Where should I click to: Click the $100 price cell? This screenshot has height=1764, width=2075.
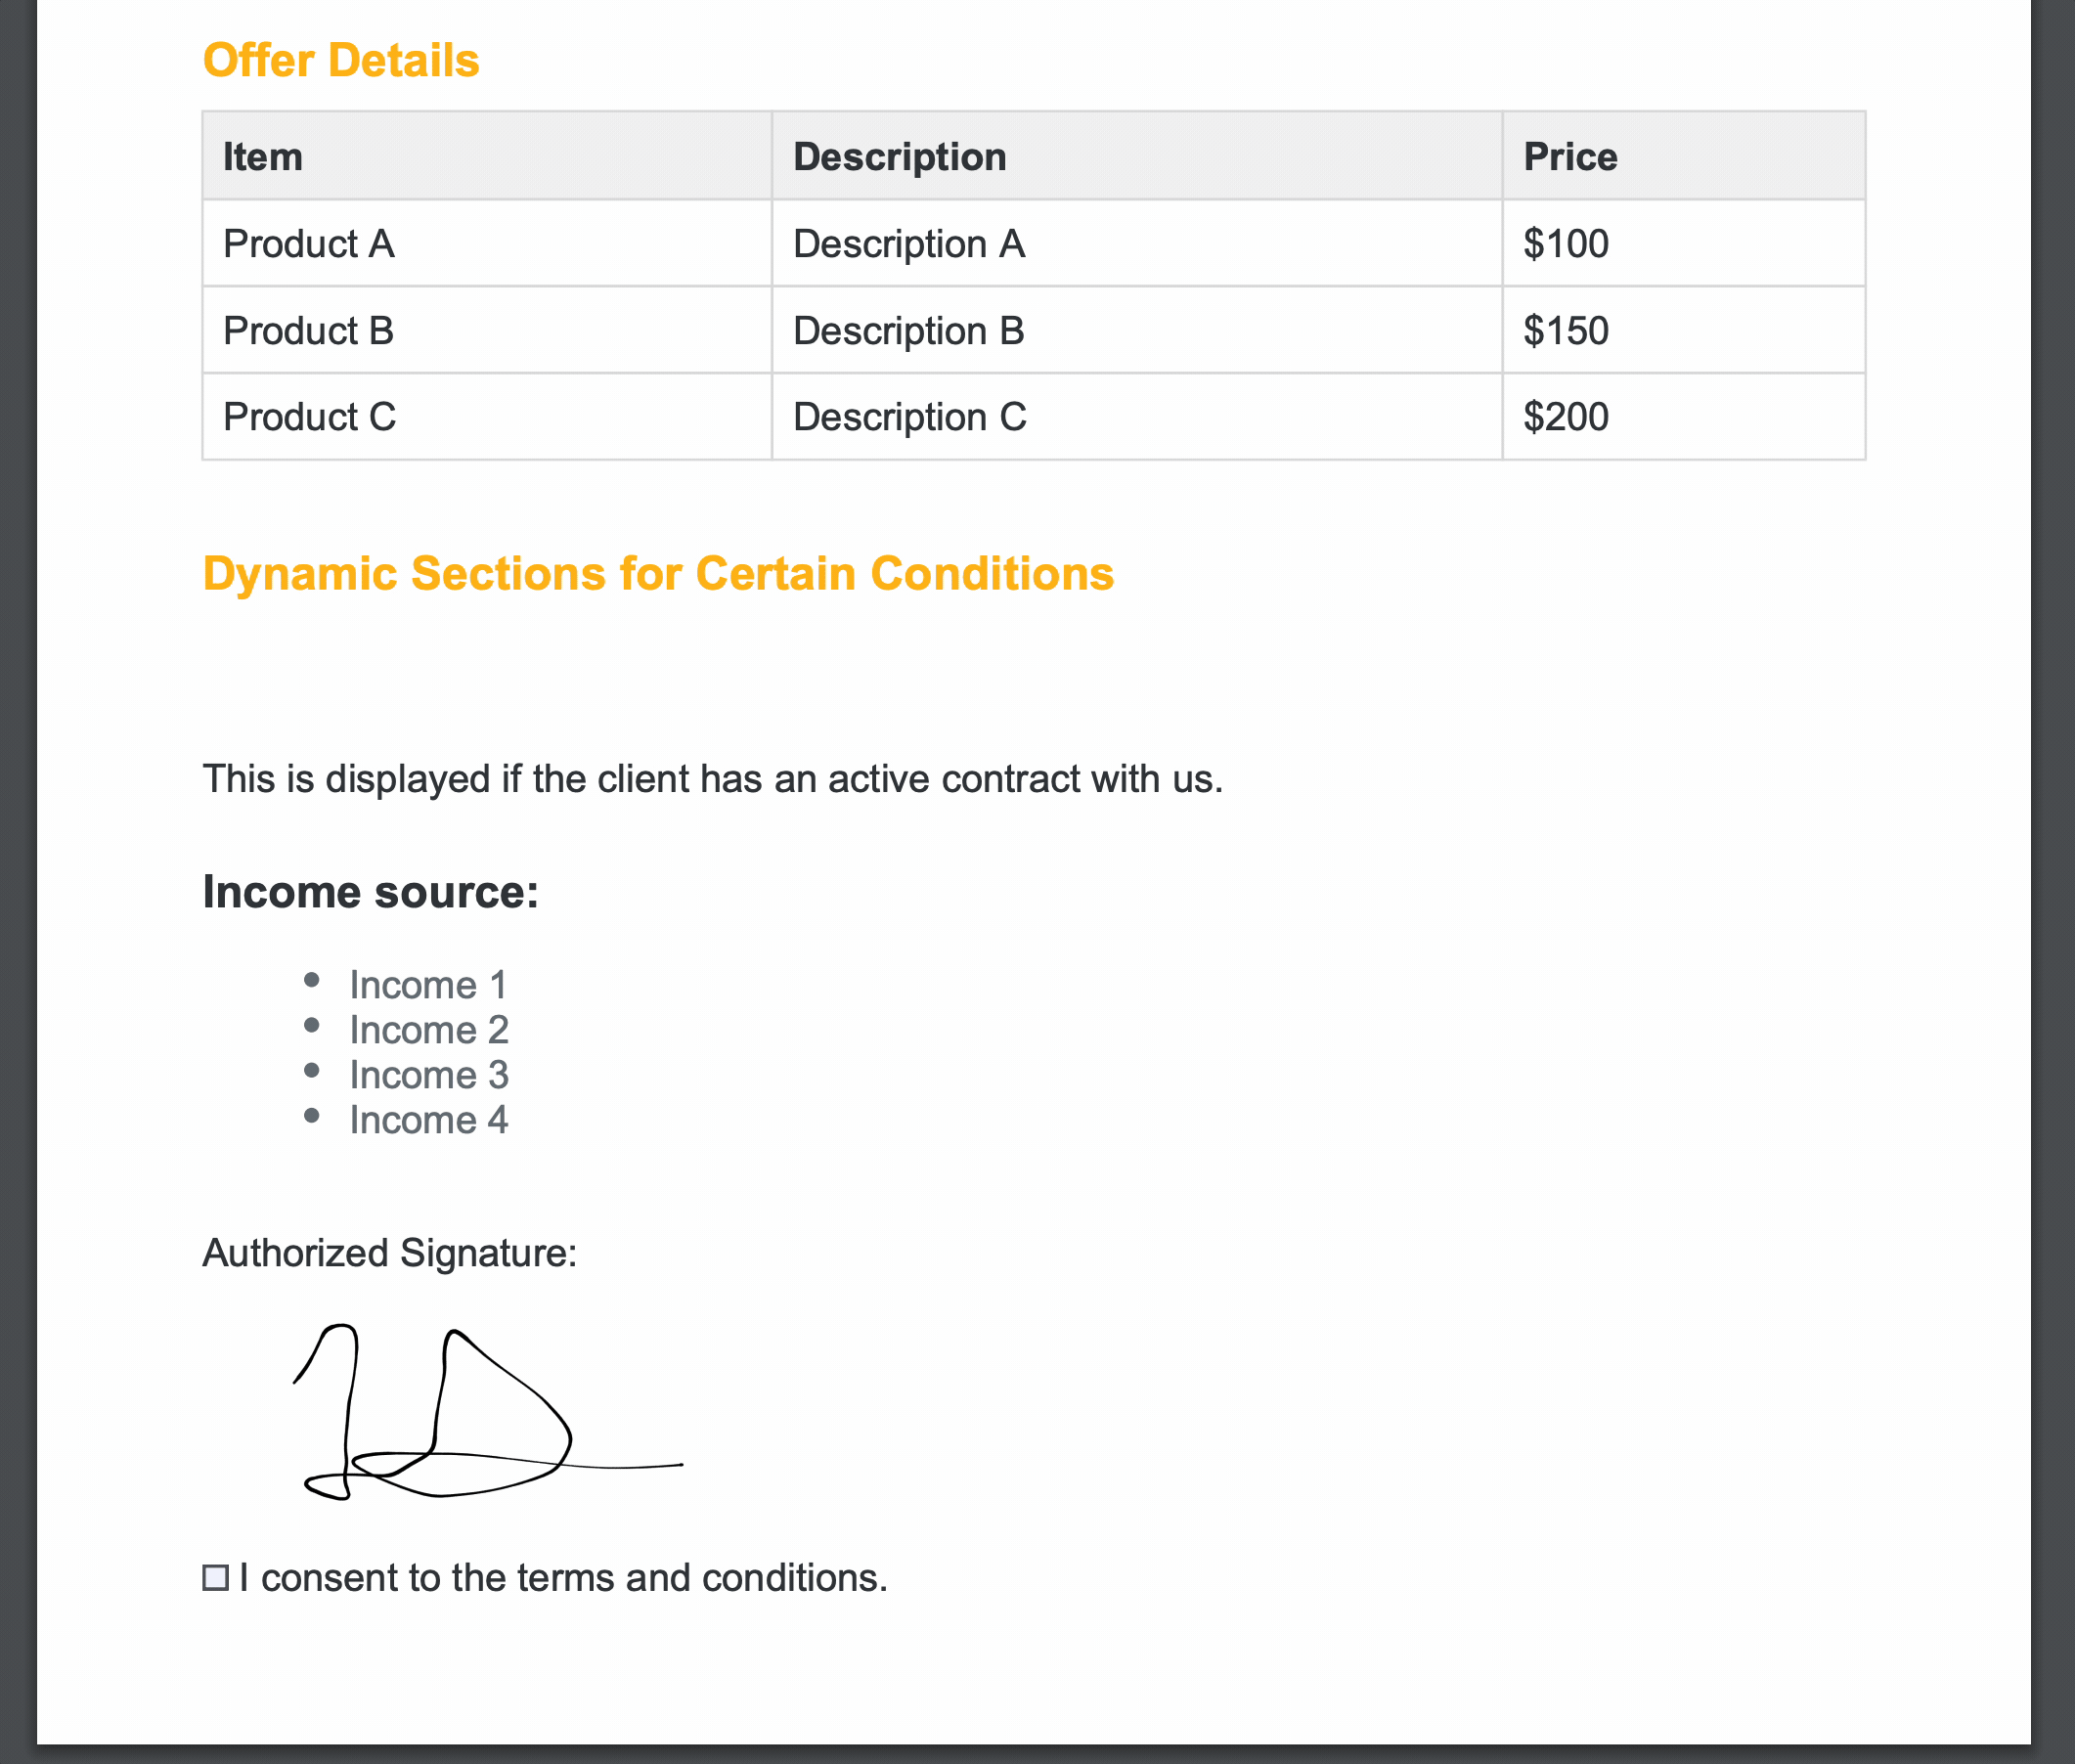[x=1684, y=243]
